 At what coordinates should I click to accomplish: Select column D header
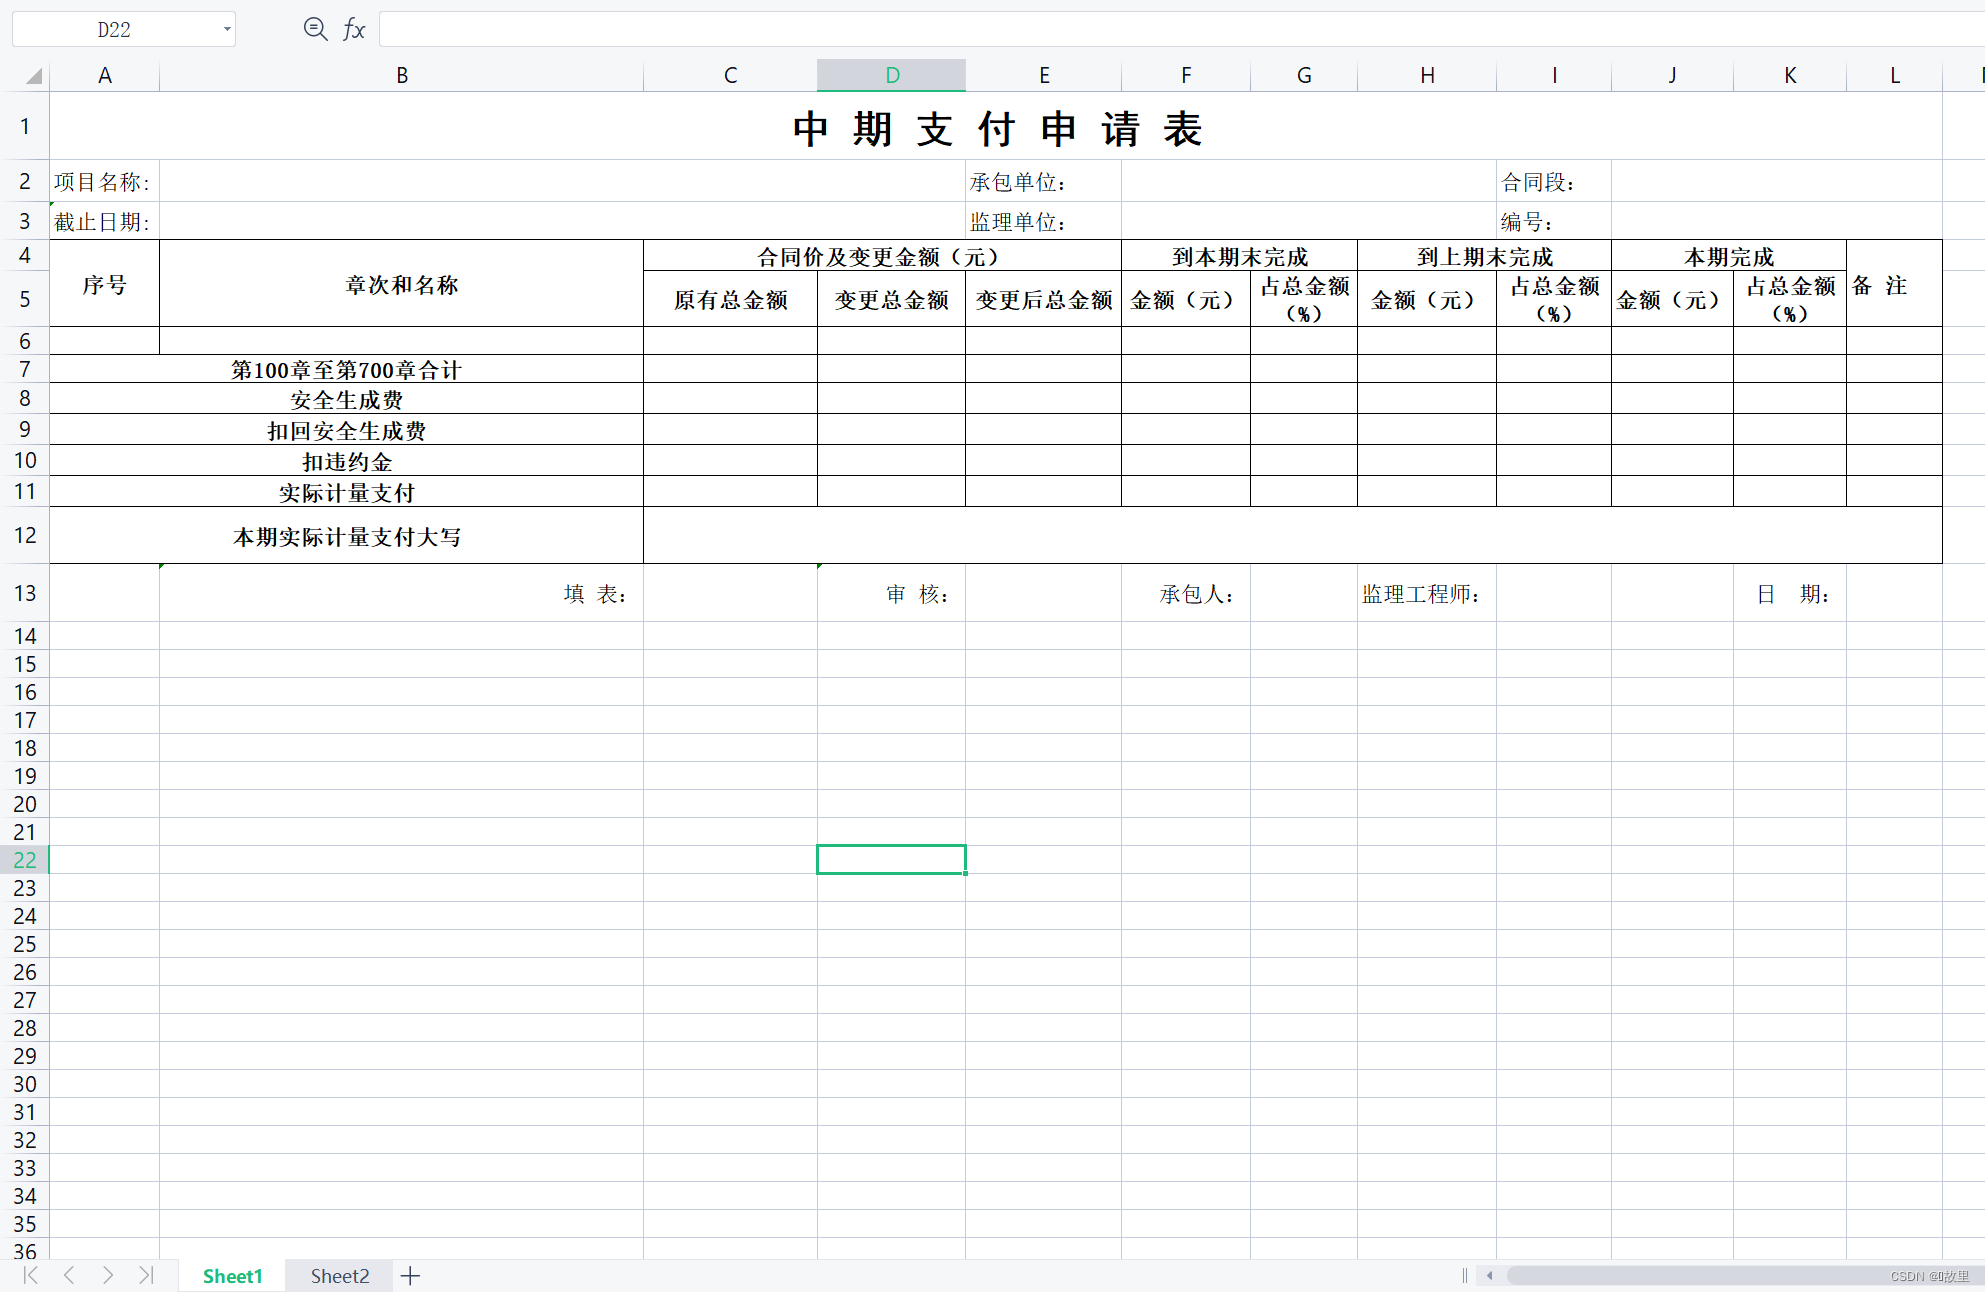coord(891,75)
